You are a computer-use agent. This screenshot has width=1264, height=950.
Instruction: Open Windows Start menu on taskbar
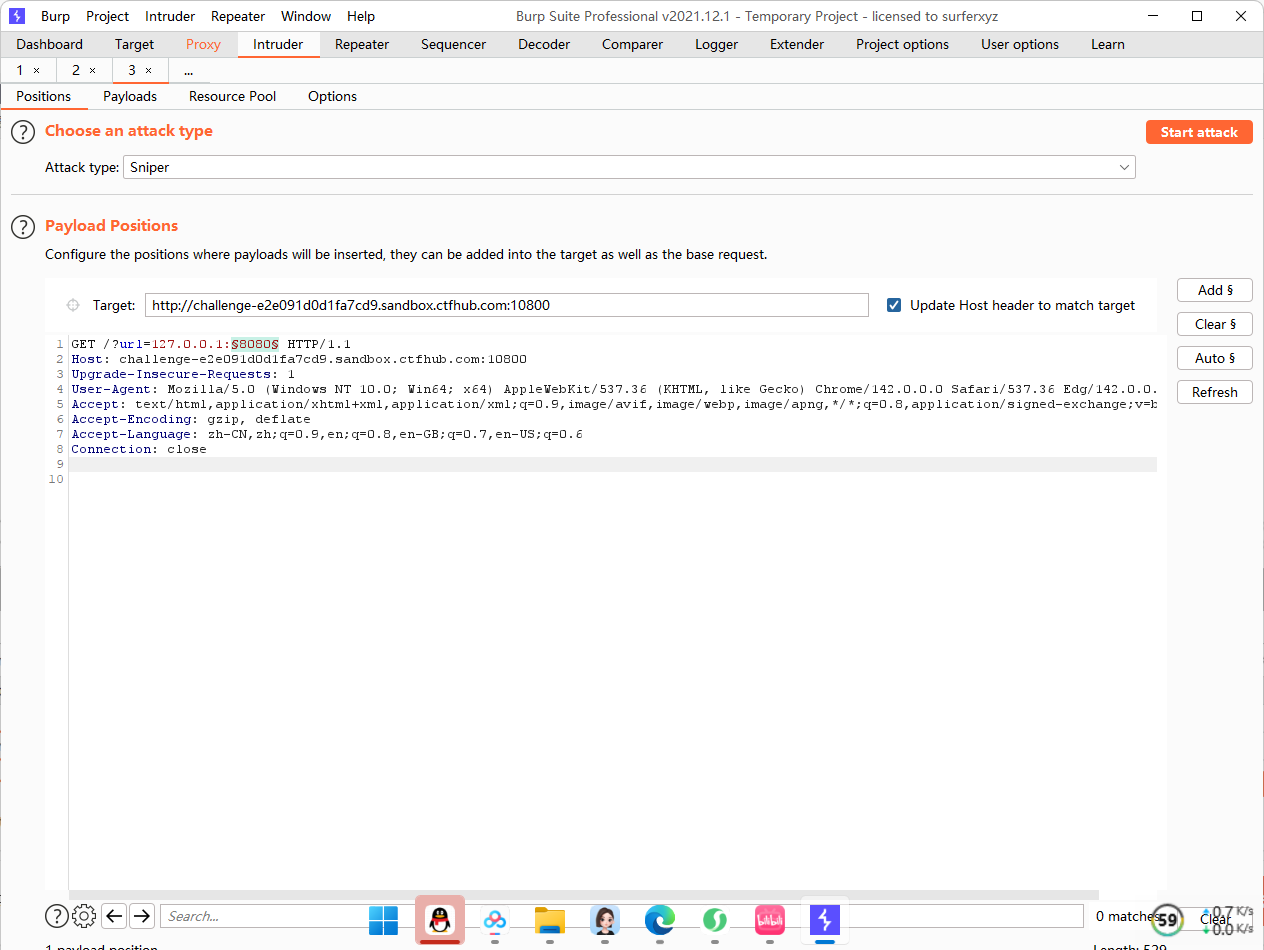point(383,920)
